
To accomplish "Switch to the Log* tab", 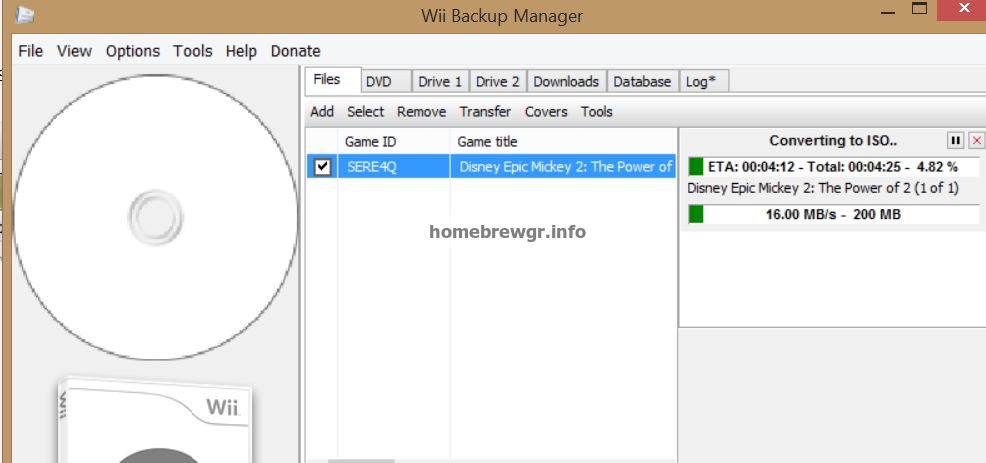I will point(704,82).
